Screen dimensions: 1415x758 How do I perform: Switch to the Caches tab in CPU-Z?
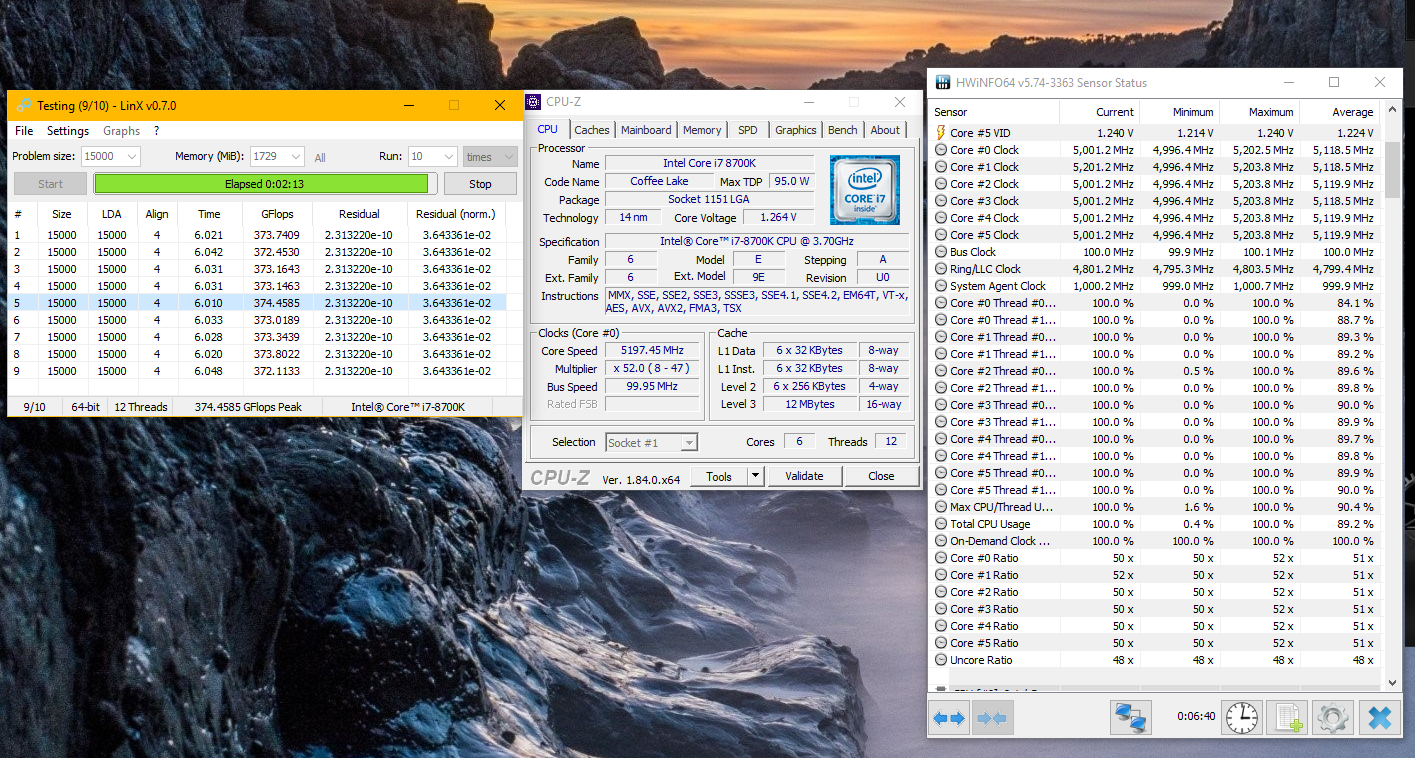tap(592, 130)
